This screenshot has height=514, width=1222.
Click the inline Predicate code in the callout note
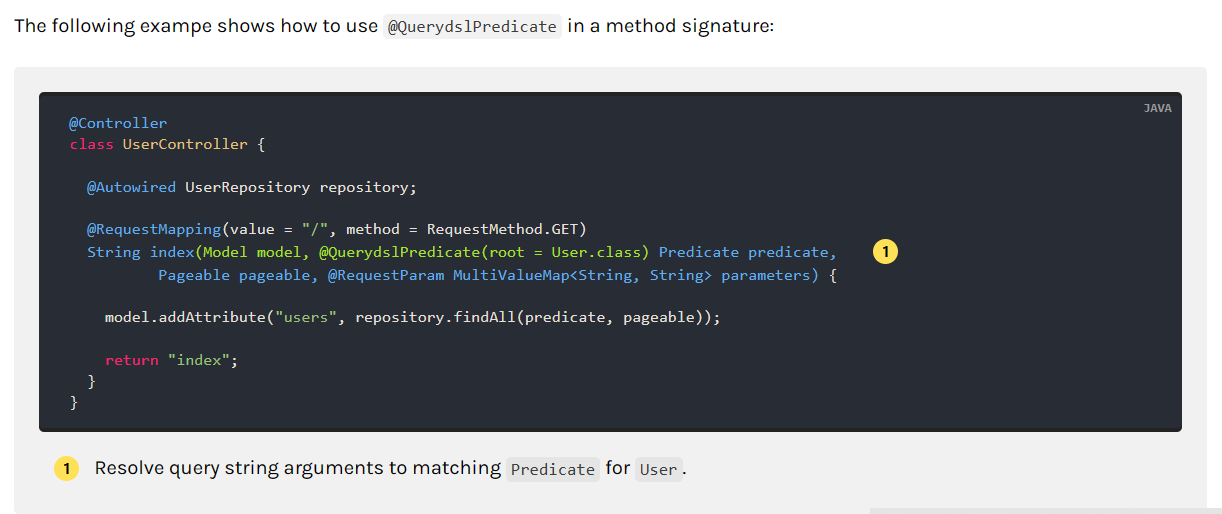[x=553, y=469]
